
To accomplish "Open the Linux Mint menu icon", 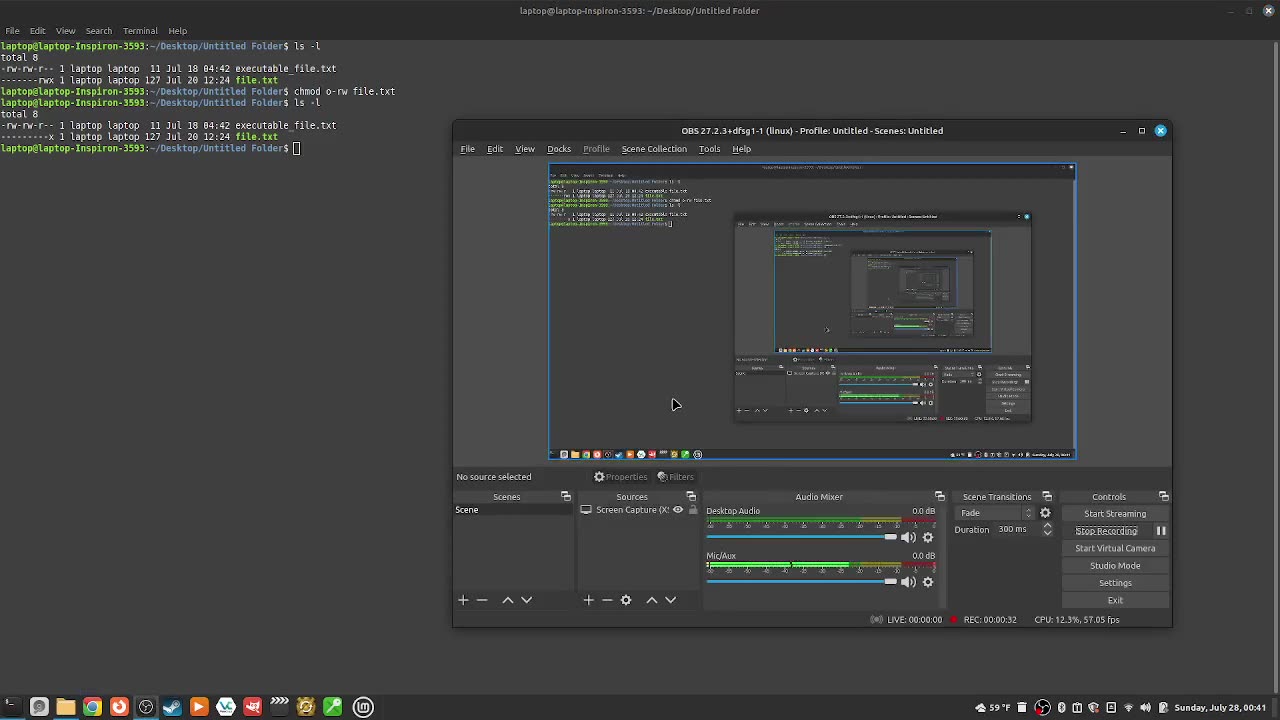I will [x=363, y=707].
